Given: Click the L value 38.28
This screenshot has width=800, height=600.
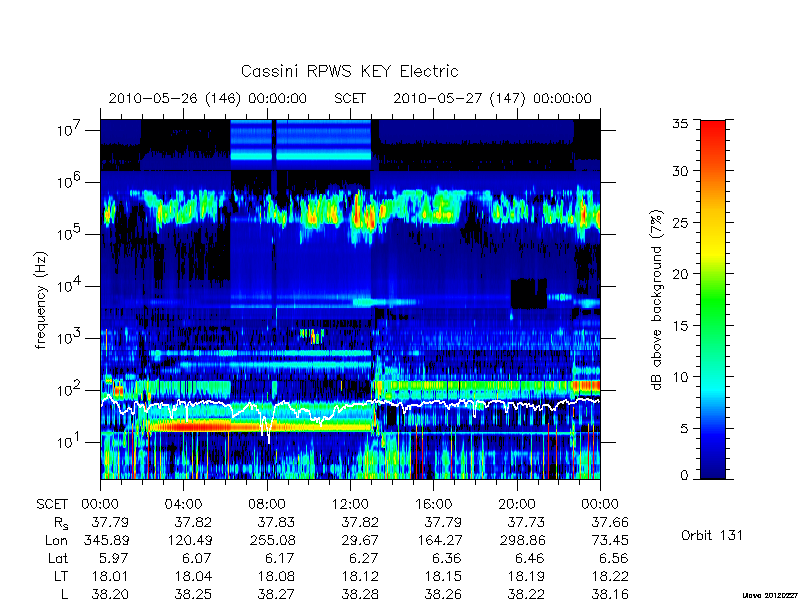Looking at the screenshot, I should (x=360, y=594).
